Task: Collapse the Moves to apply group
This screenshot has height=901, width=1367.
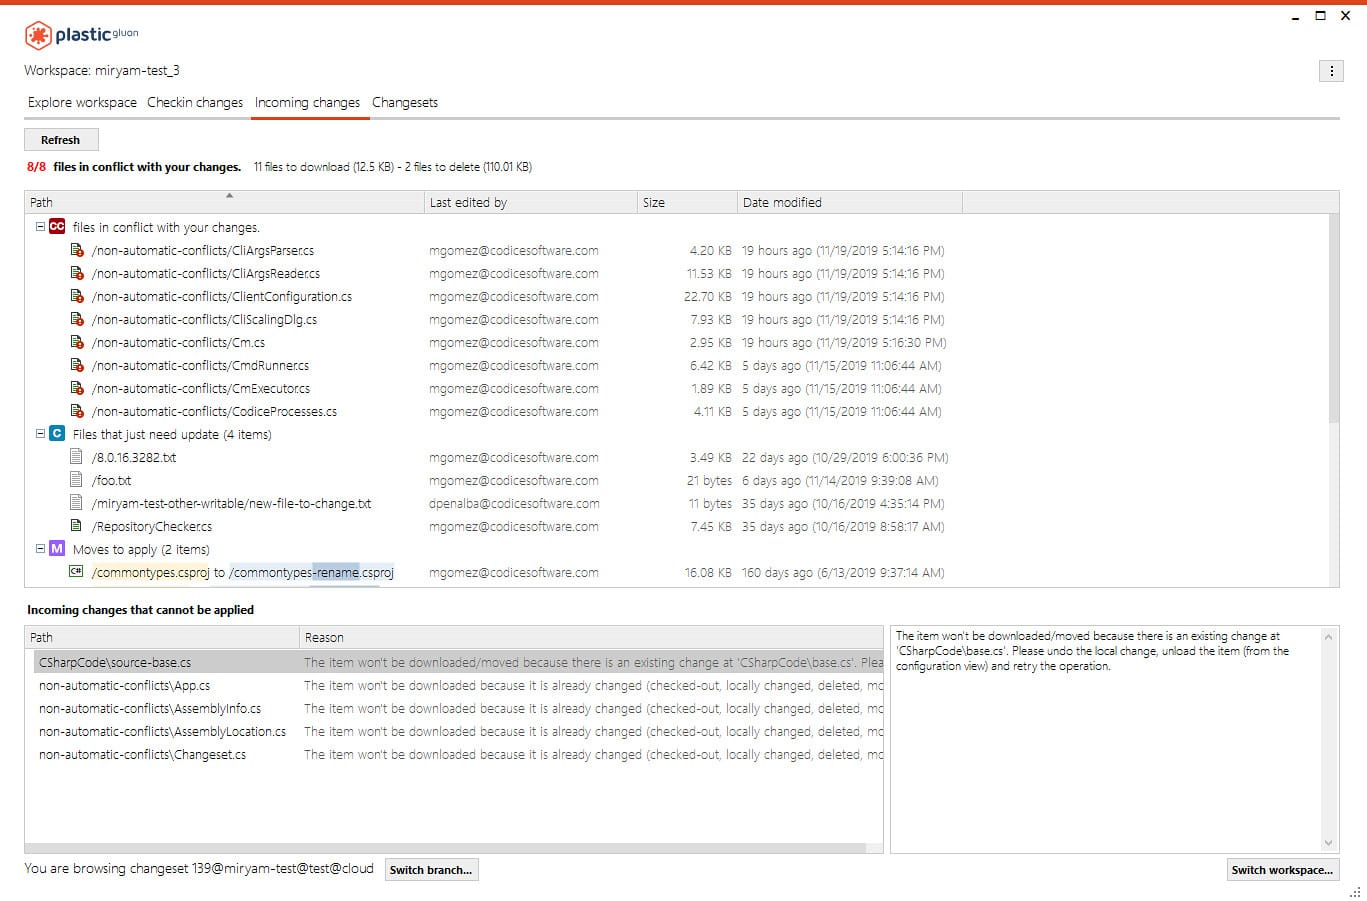Action: (38, 549)
